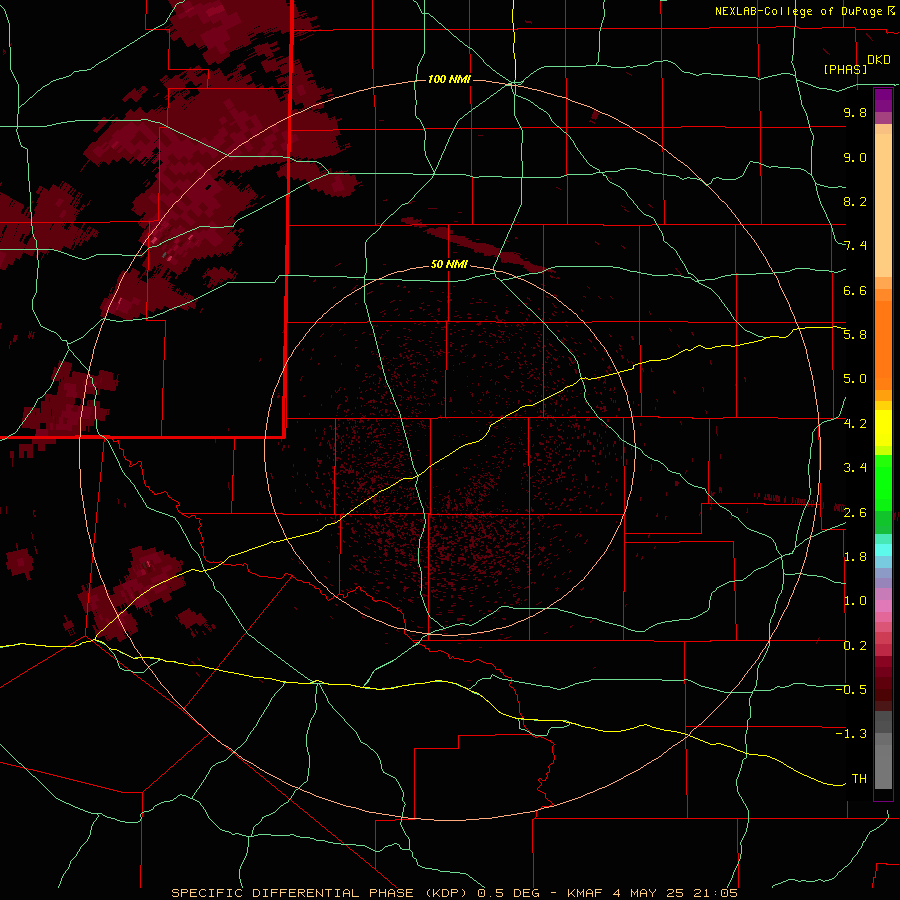The image size is (900, 900).
Task: Pick the bright green swatch near 3.4
Action: pyautogui.click(x=883, y=482)
